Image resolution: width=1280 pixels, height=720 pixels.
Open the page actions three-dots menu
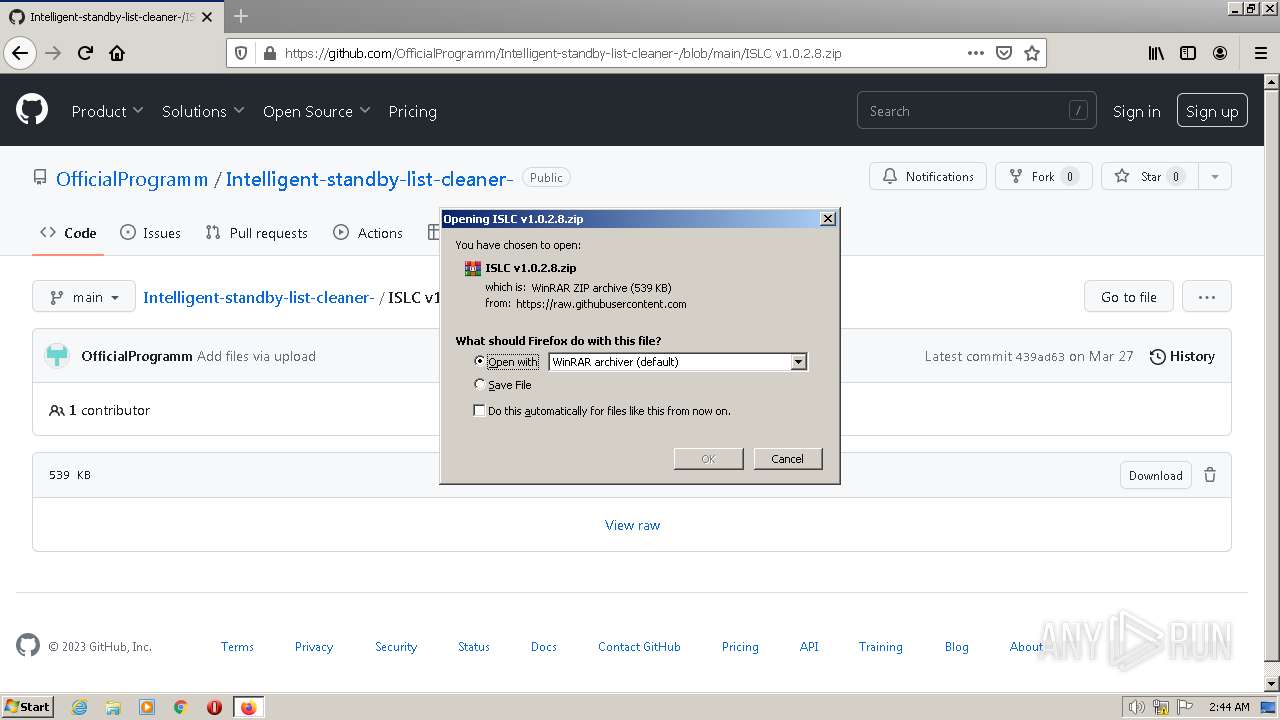(x=976, y=53)
